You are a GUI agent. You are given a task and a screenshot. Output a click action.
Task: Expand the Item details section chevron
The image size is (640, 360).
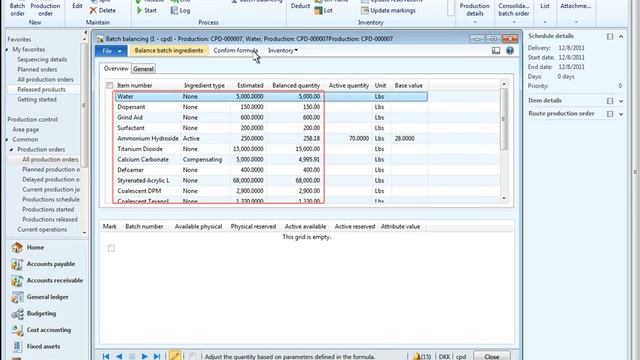click(x=621, y=101)
